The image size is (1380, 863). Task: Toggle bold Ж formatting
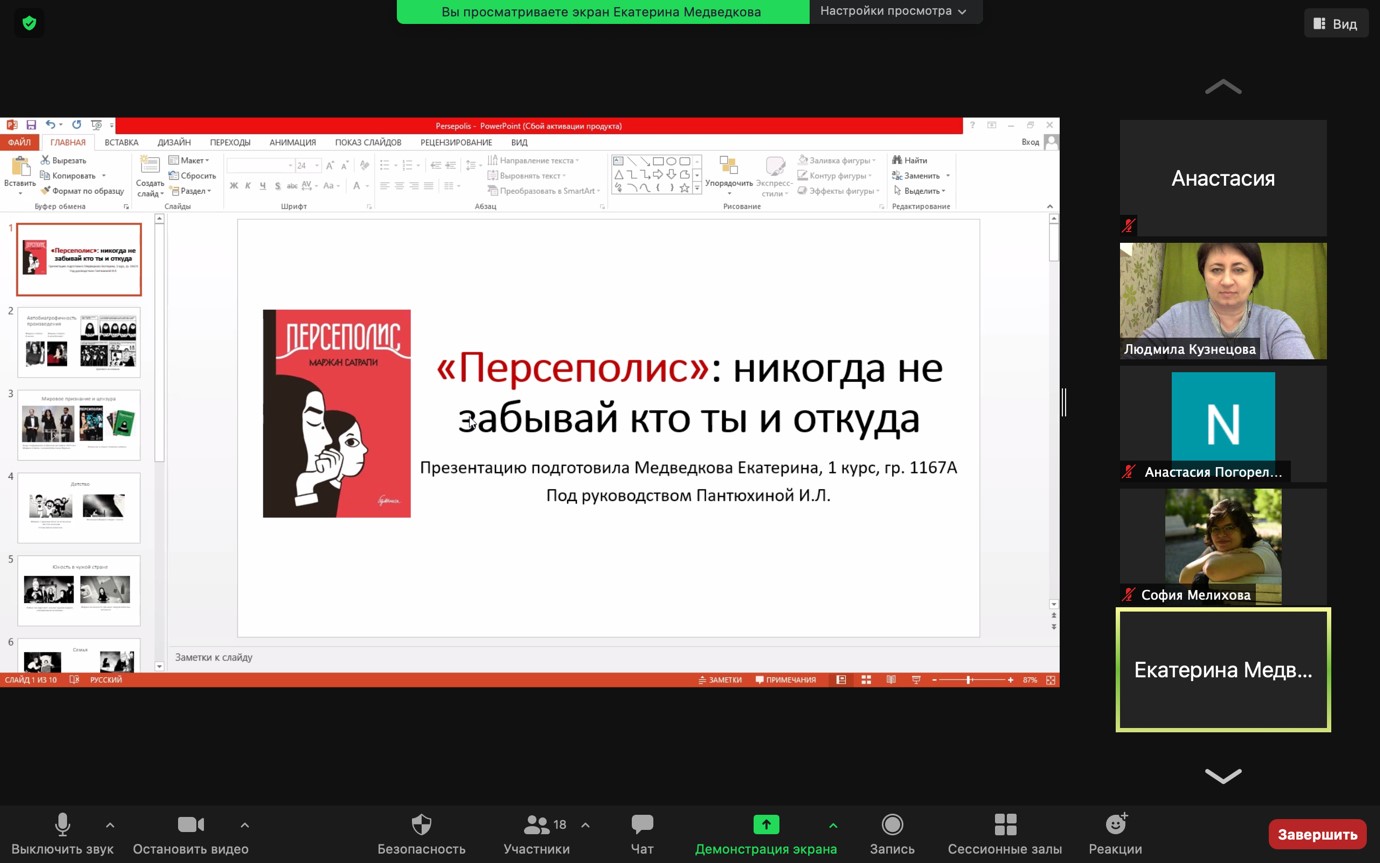pos(234,186)
